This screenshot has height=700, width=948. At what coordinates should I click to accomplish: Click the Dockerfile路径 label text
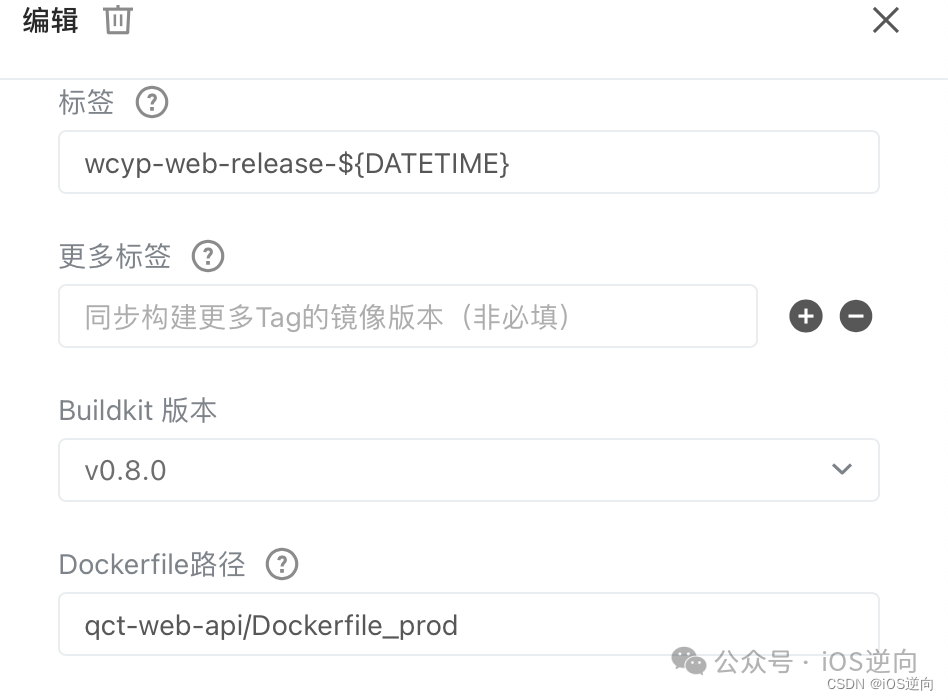coord(152,565)
